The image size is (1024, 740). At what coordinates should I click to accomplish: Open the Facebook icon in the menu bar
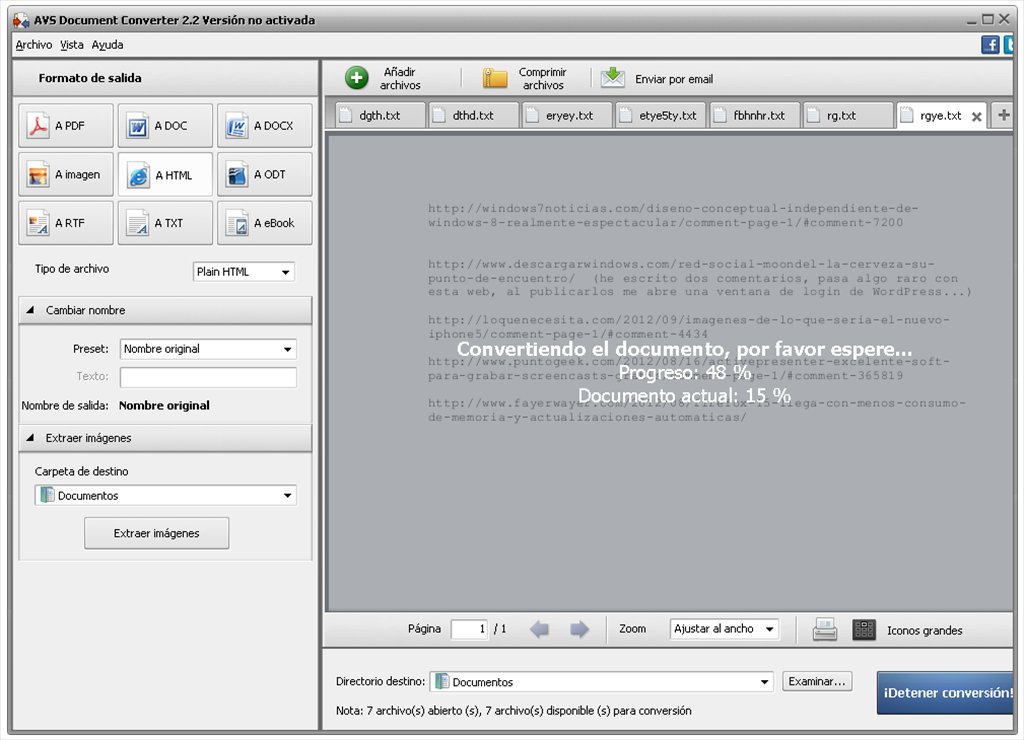pos(990,44)
